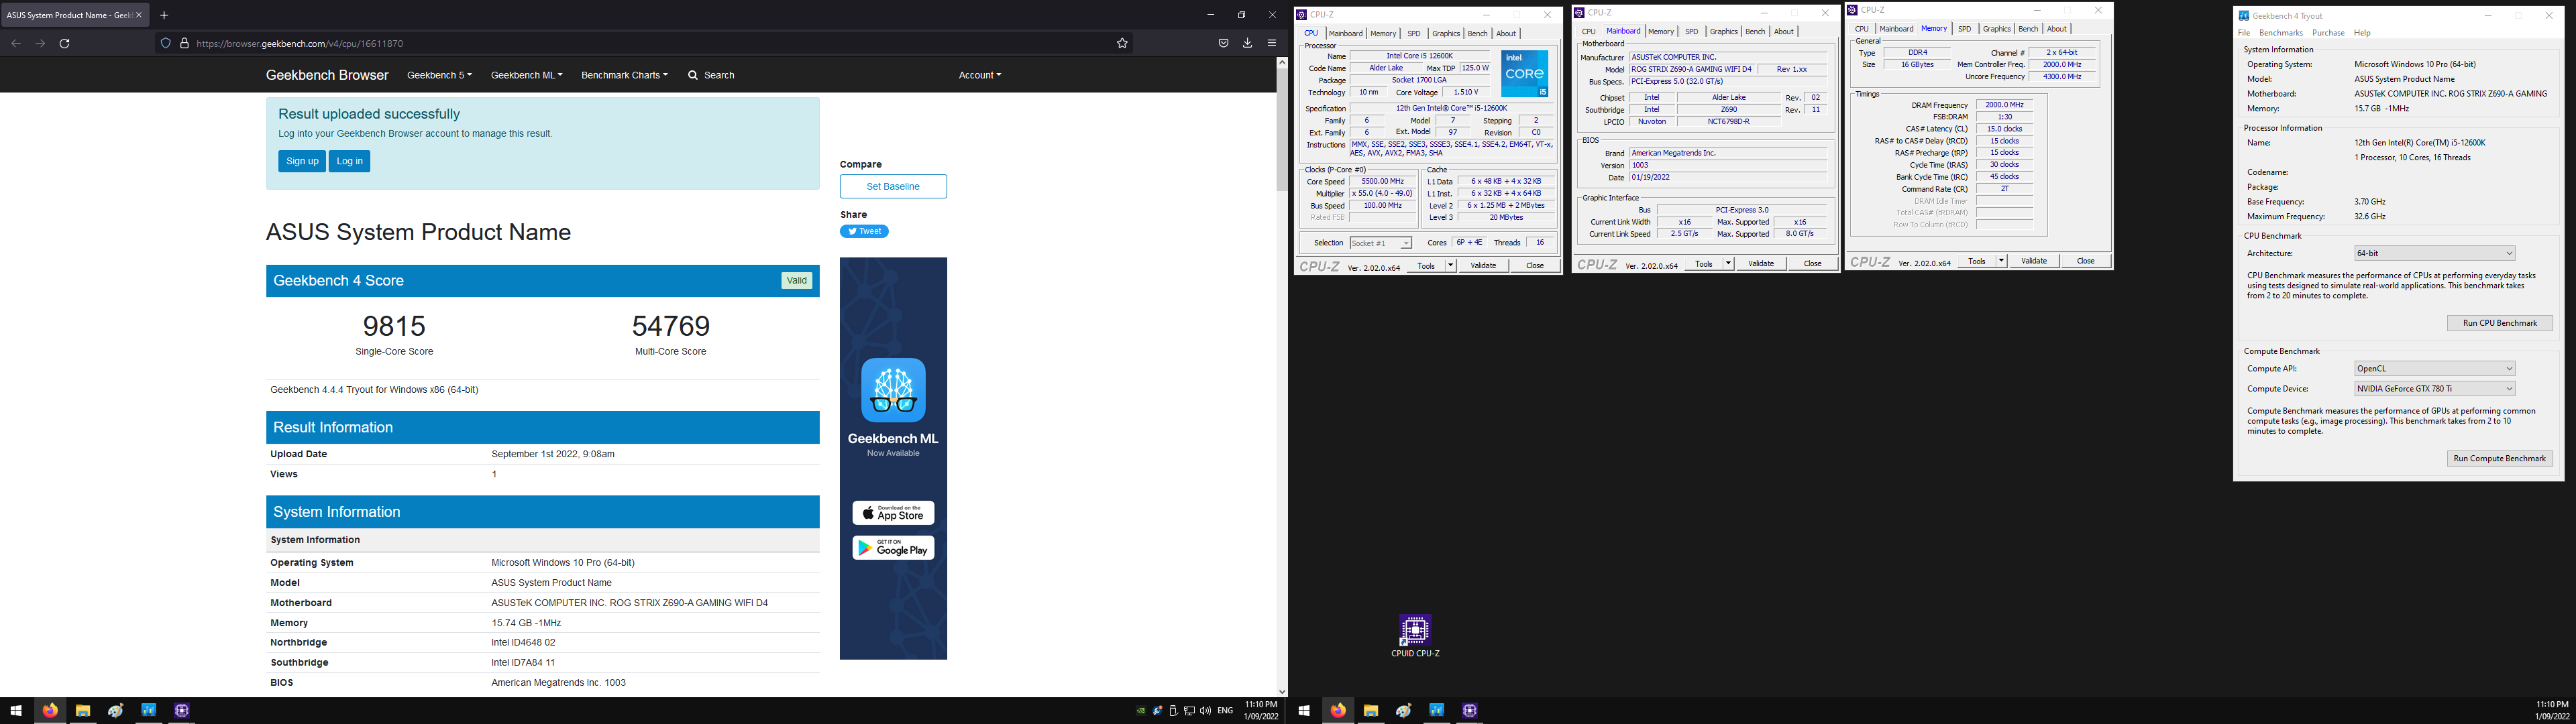The height and width of the screenshot is (724, 2576).
Task: Open the Architecture 64-bit combo box
Action: [2434, 253]
